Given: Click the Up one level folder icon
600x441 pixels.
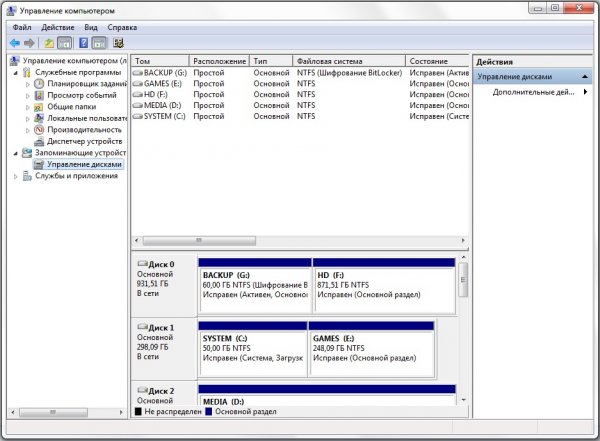Looking at the screenshot, I should pyautogui.click(x=49, y=43).
